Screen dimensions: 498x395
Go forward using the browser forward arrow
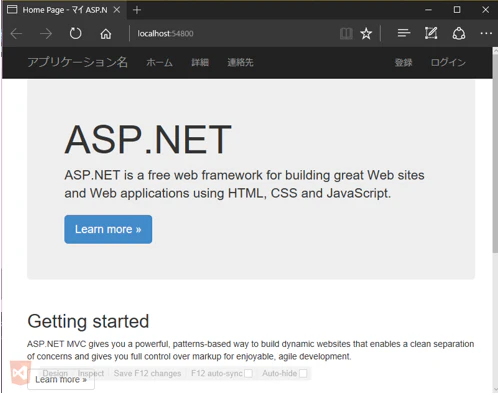46,34
